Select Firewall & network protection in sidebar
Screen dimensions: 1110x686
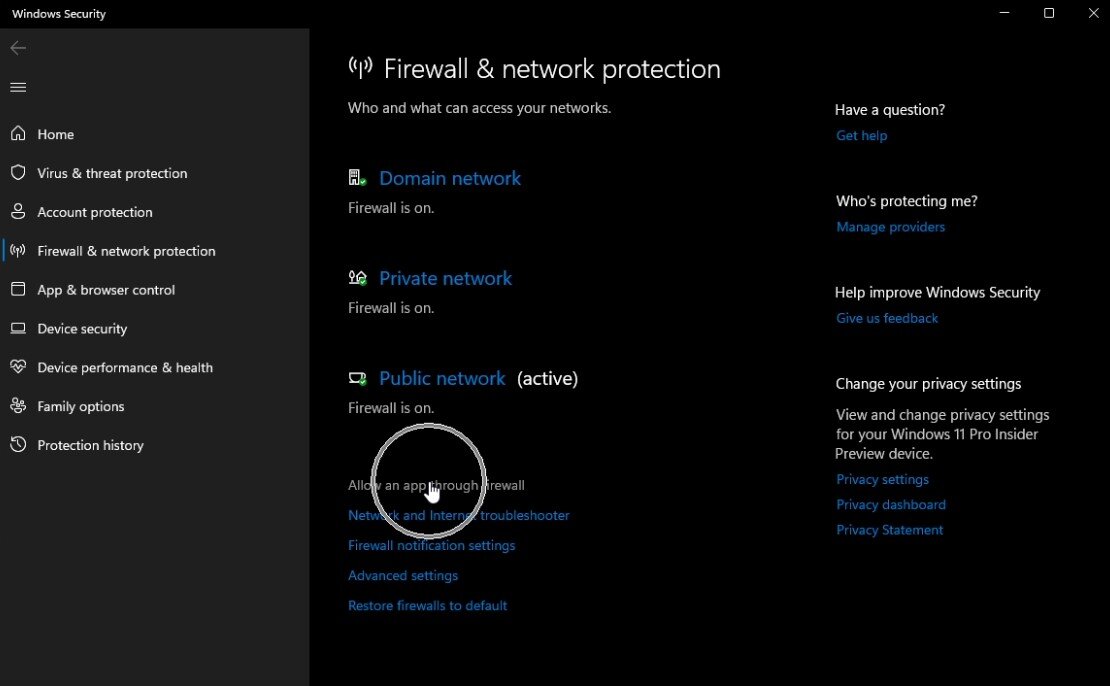click(126, 251)
